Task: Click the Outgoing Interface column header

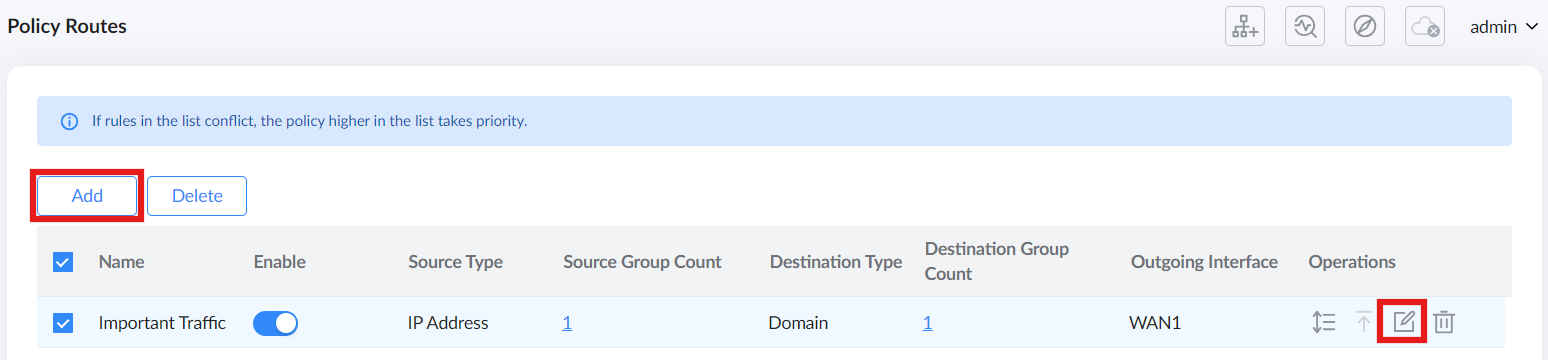Action: pyautogui.click(x=1204, y=262)
